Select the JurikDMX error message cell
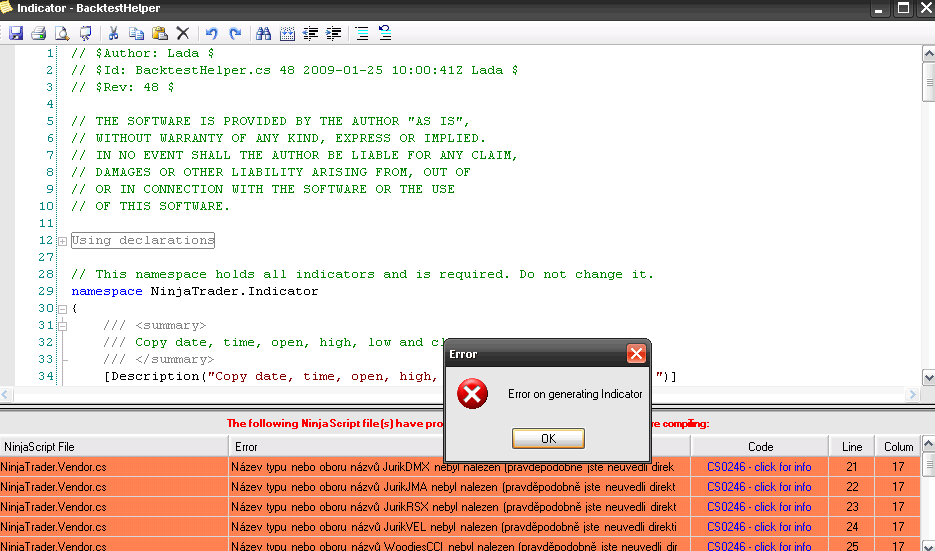Viewport: 935px width, 551px height. pos(459,467)
